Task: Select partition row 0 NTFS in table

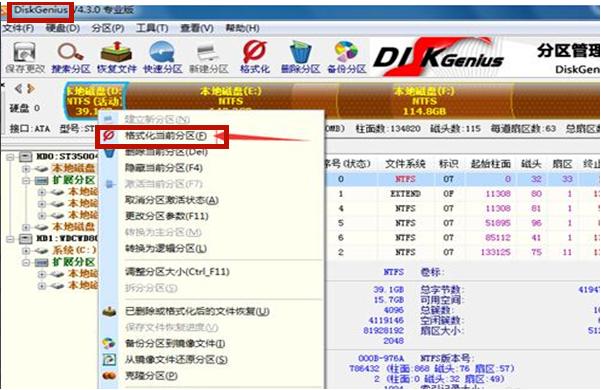Action: point(463,179)
